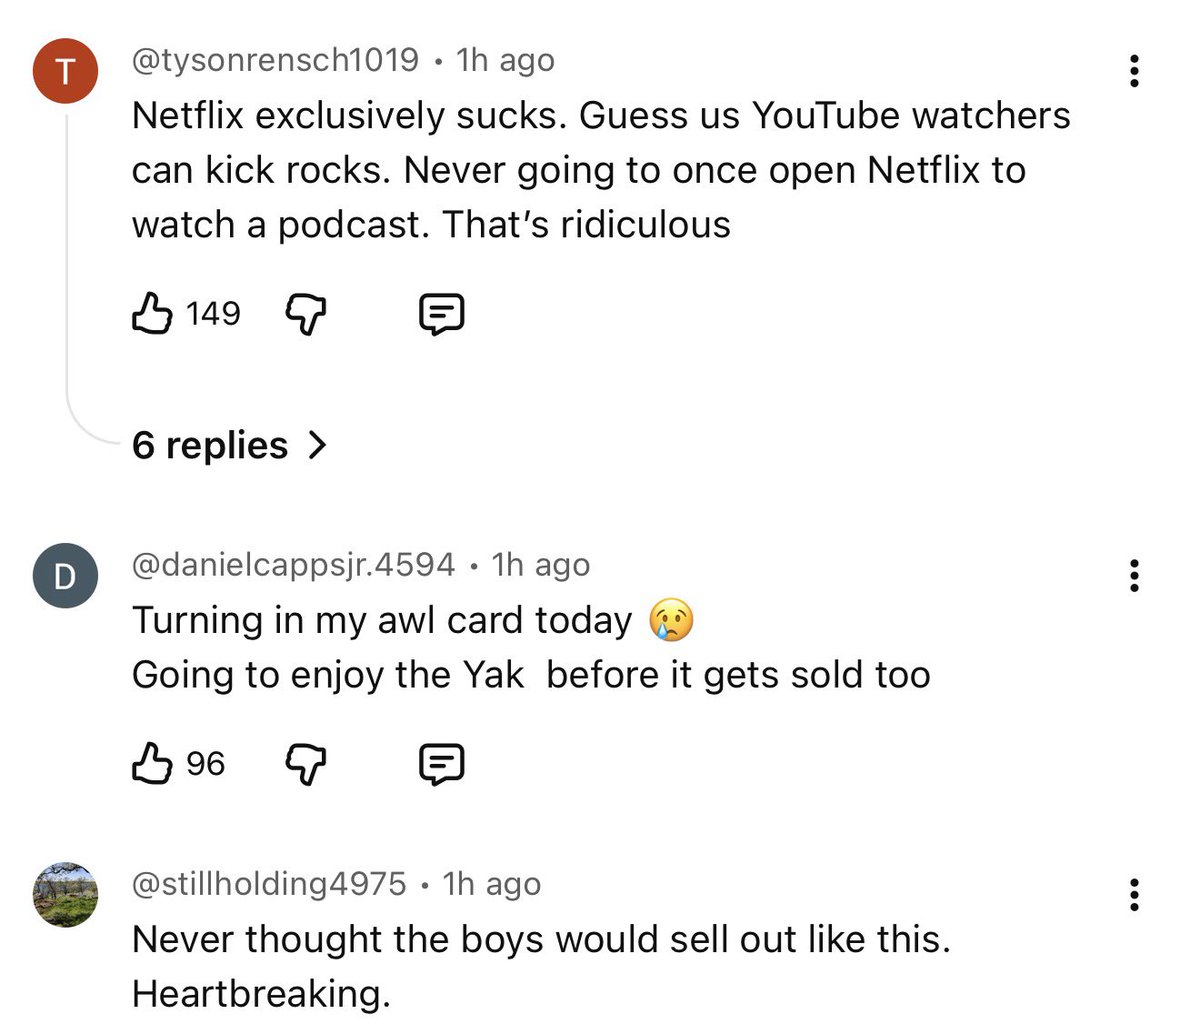This screenshot has width=1200, height=1034.
Task: Visit the @stillholding4975 channel link
Action: [269, 884]
